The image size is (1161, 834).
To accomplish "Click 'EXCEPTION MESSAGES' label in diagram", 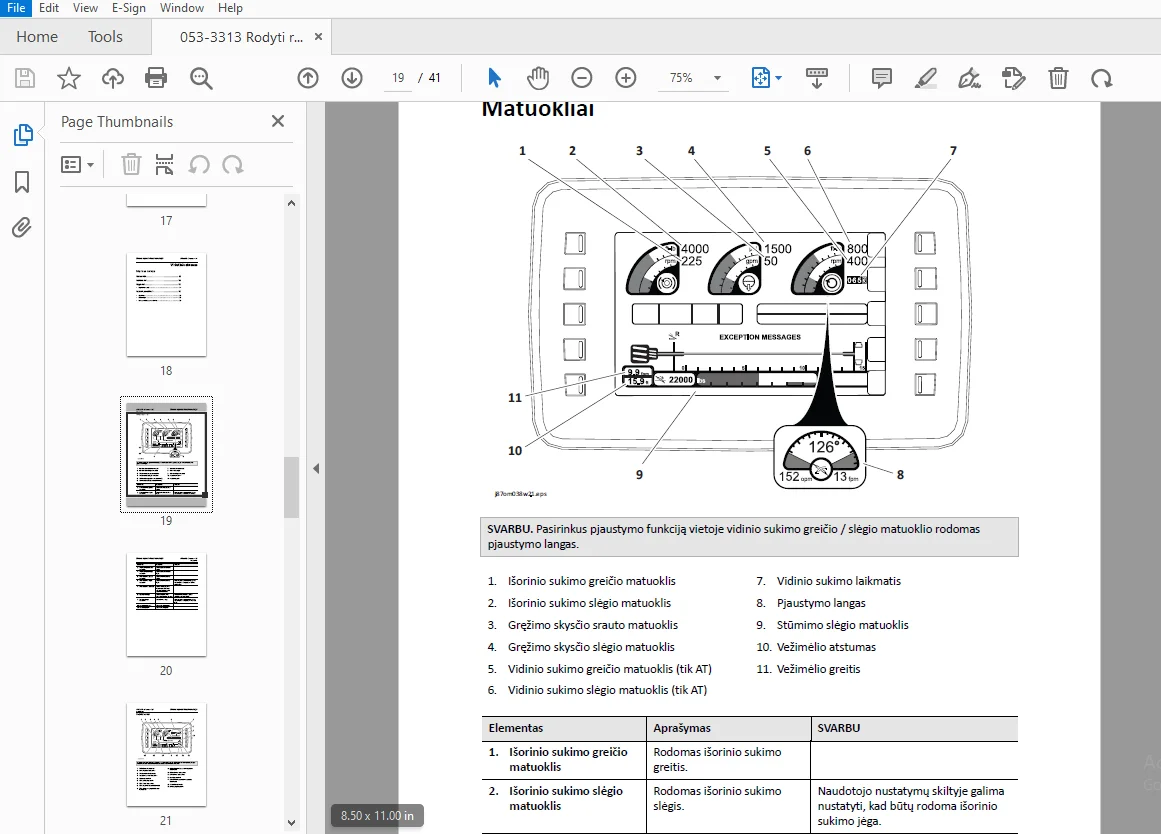I will pyautogui.click(x=760, y=337).
